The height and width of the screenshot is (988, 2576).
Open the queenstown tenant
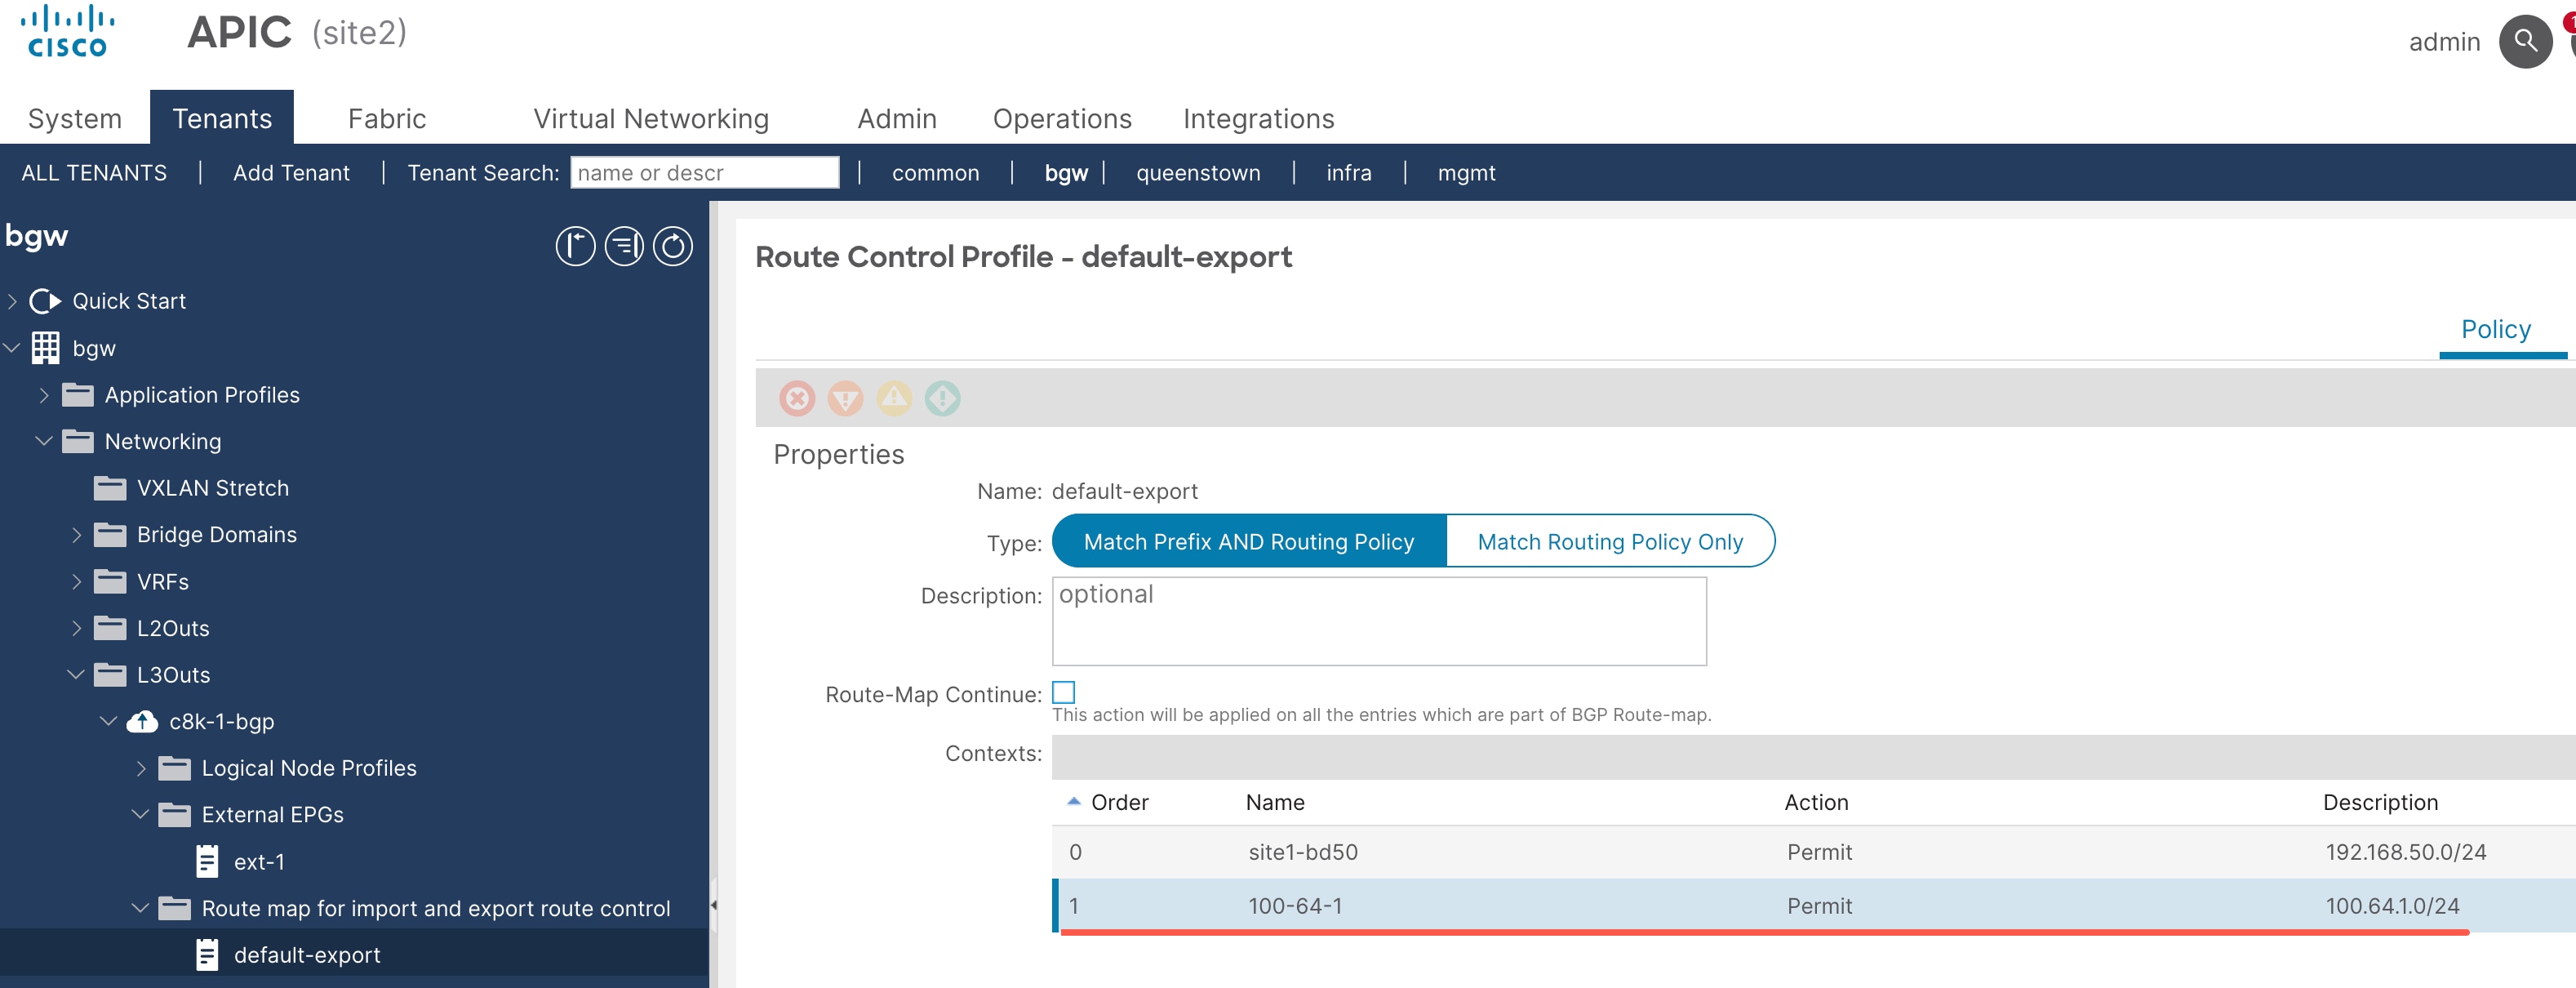(1198, 173)
